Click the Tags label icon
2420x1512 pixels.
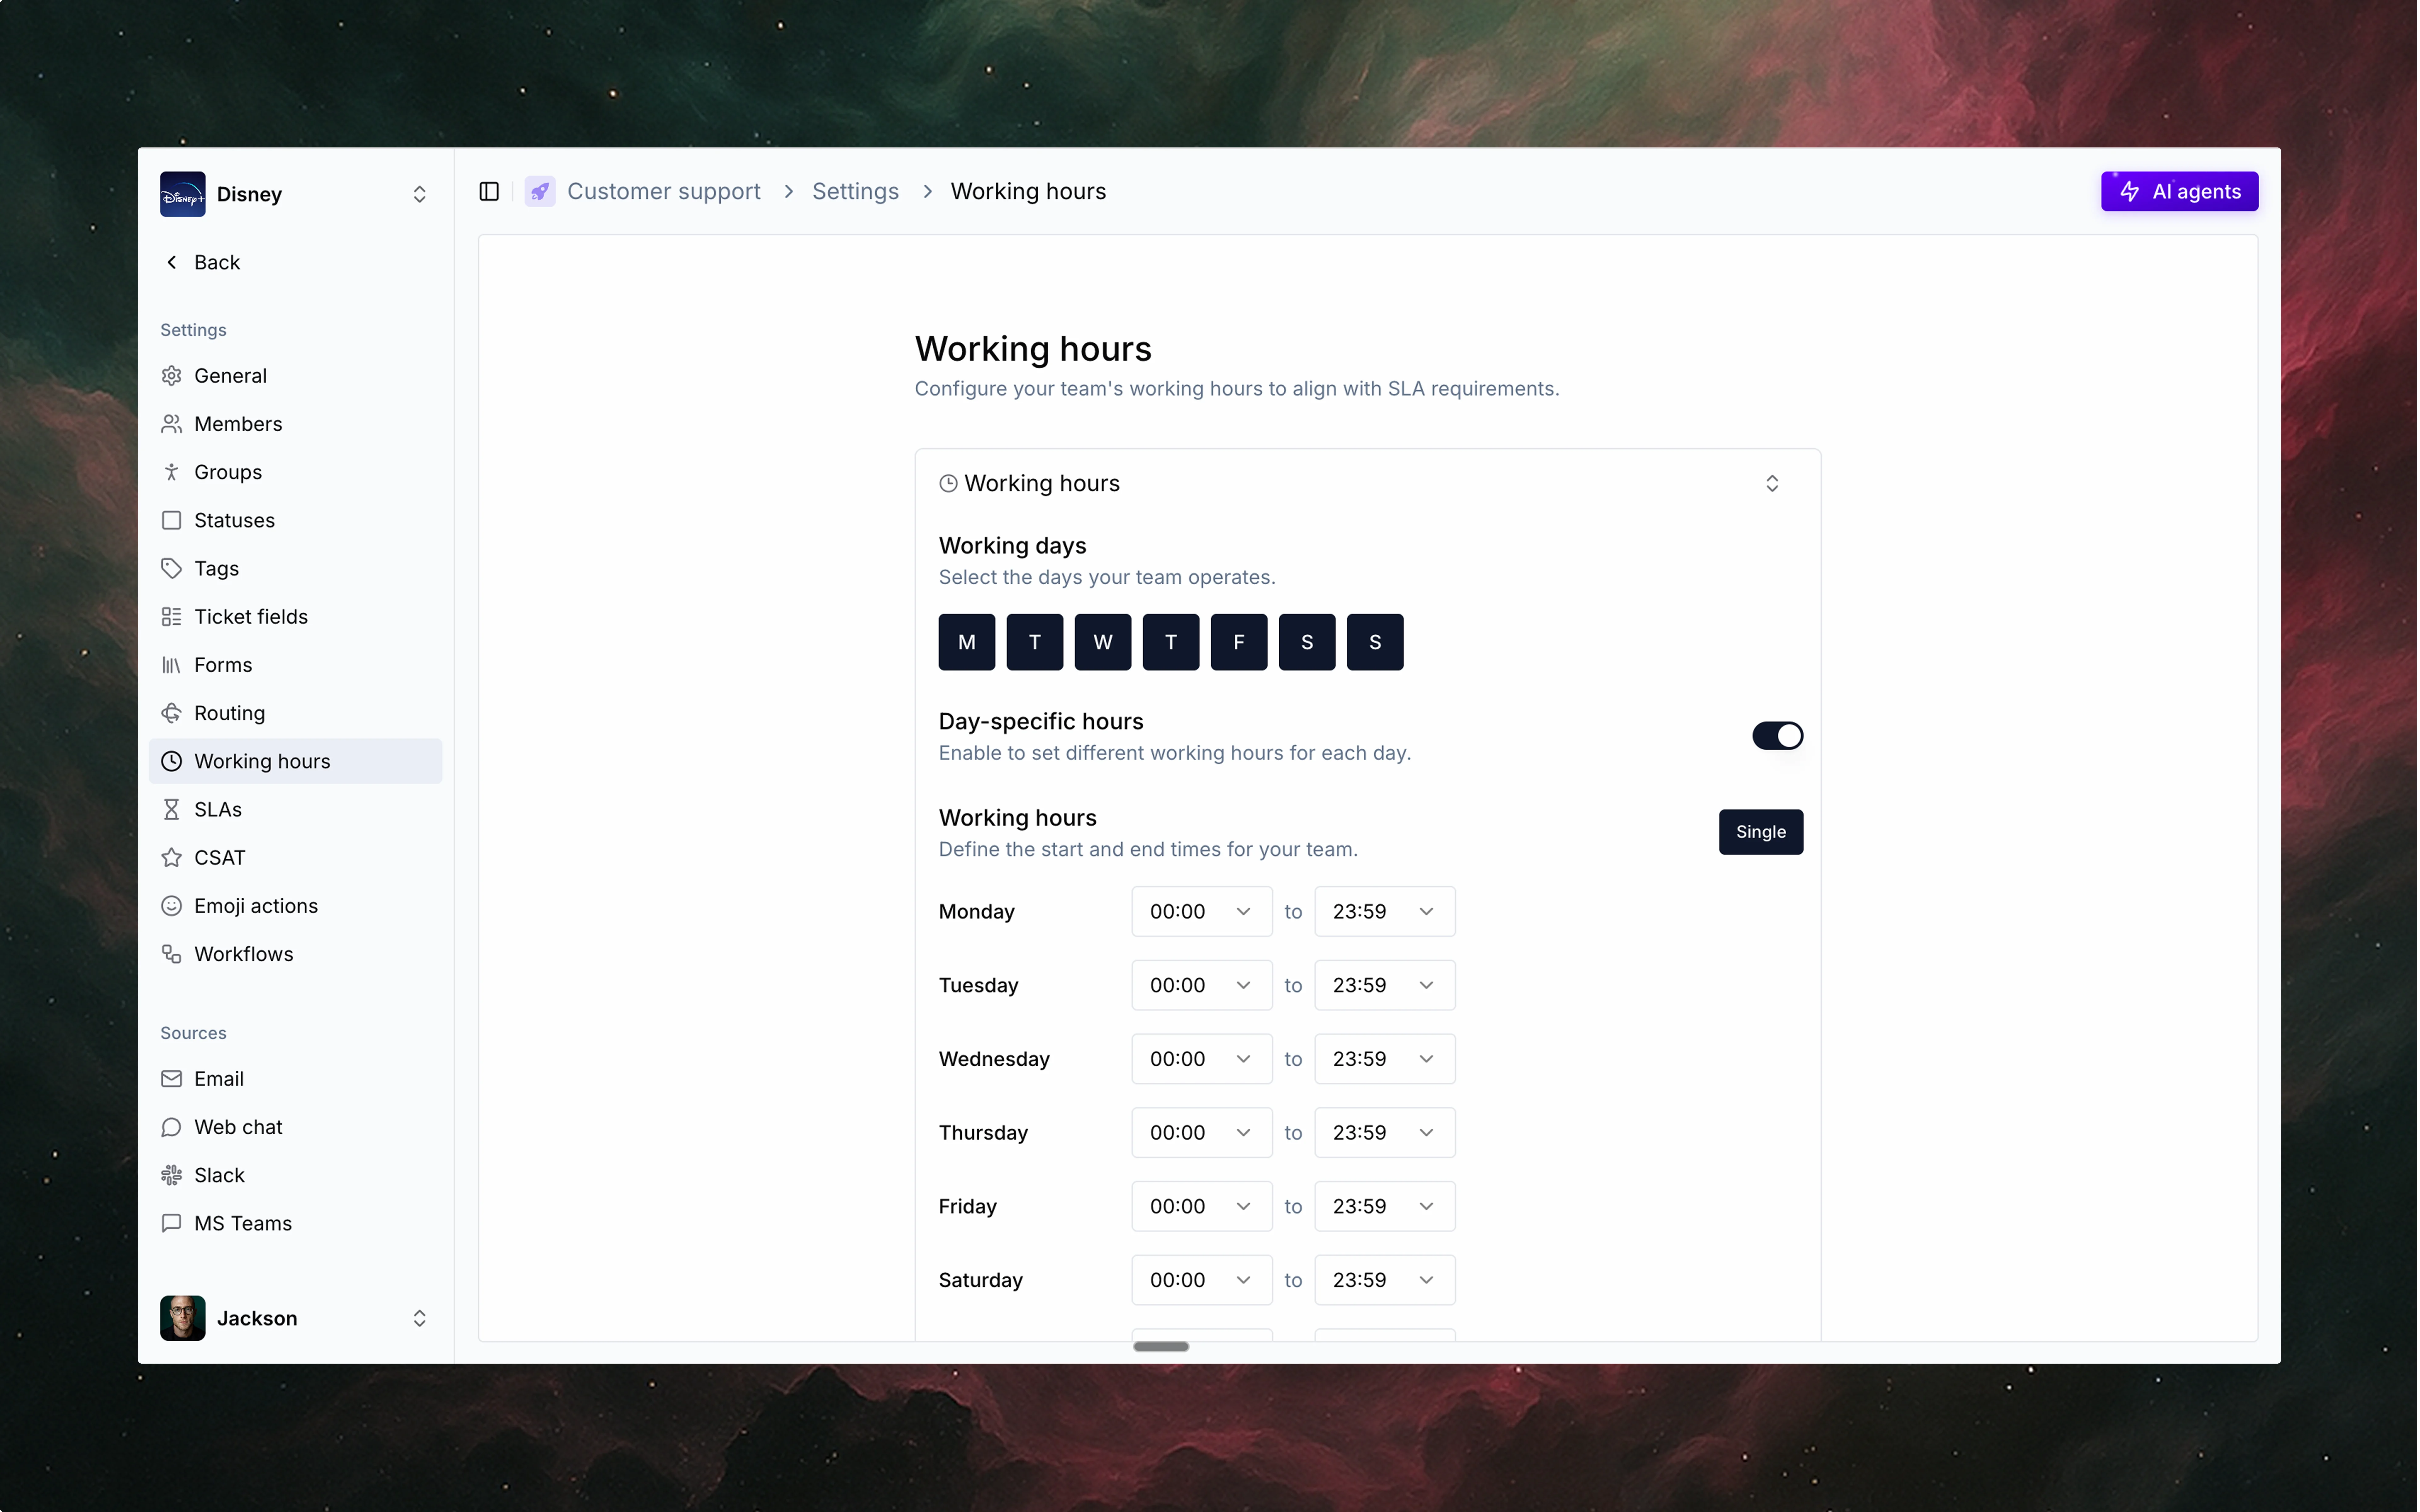[172, 568]
